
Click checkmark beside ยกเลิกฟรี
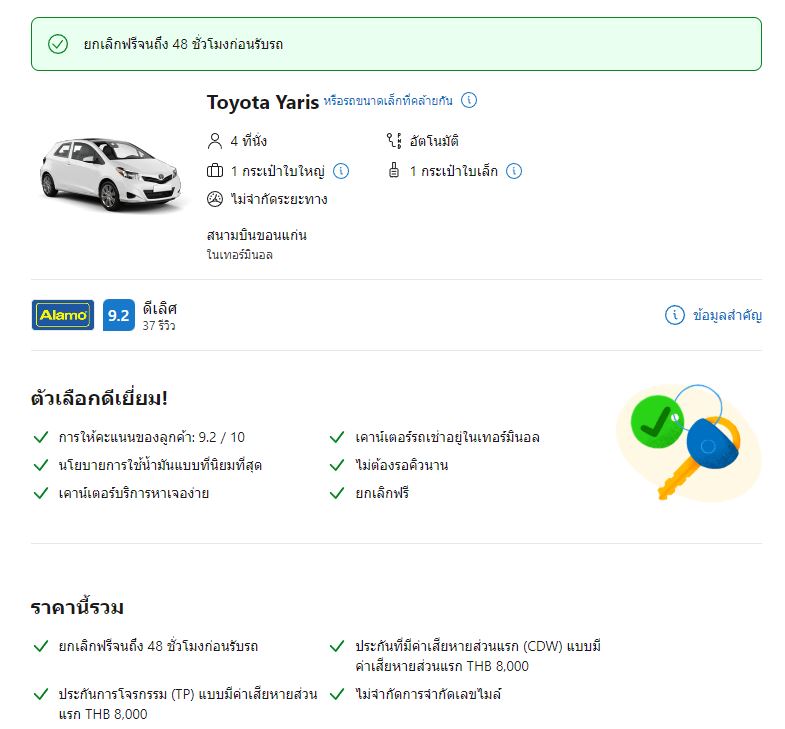(337, 493)
